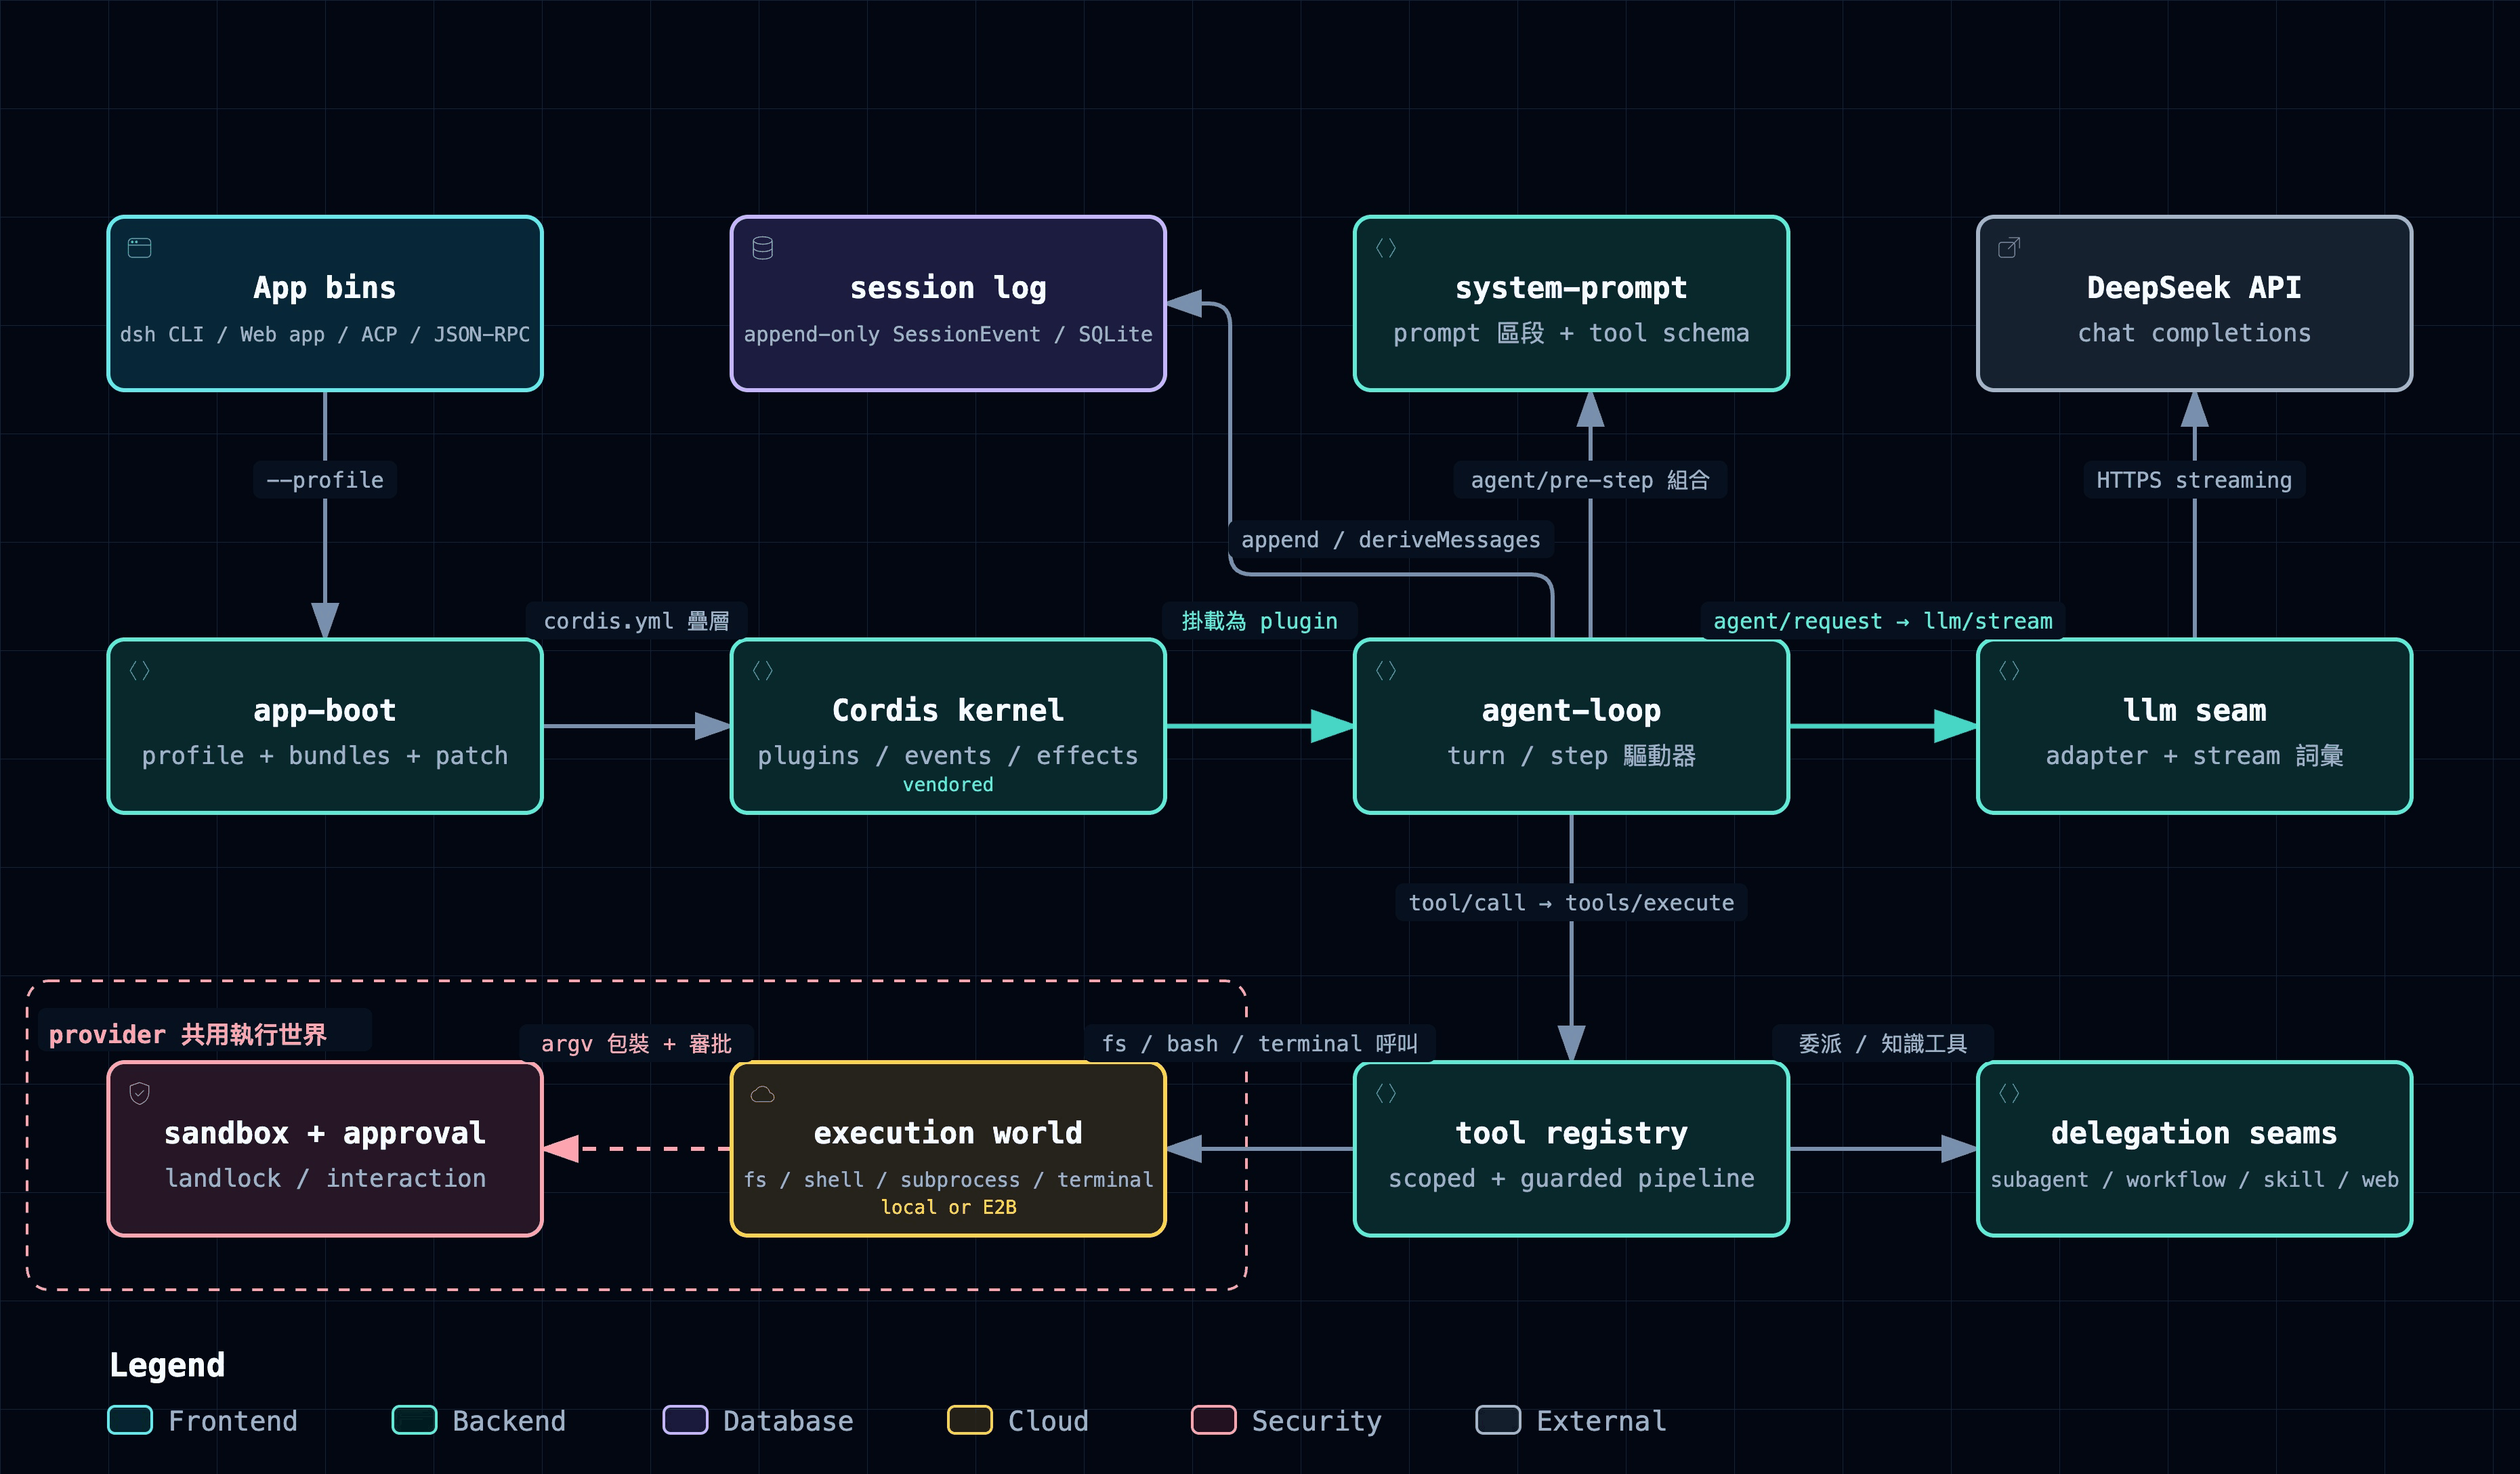Click 'prompt 區段 + tool schema' subtitle
This screenshot has height=1474, width=2520.
[x=1571, y=333]
